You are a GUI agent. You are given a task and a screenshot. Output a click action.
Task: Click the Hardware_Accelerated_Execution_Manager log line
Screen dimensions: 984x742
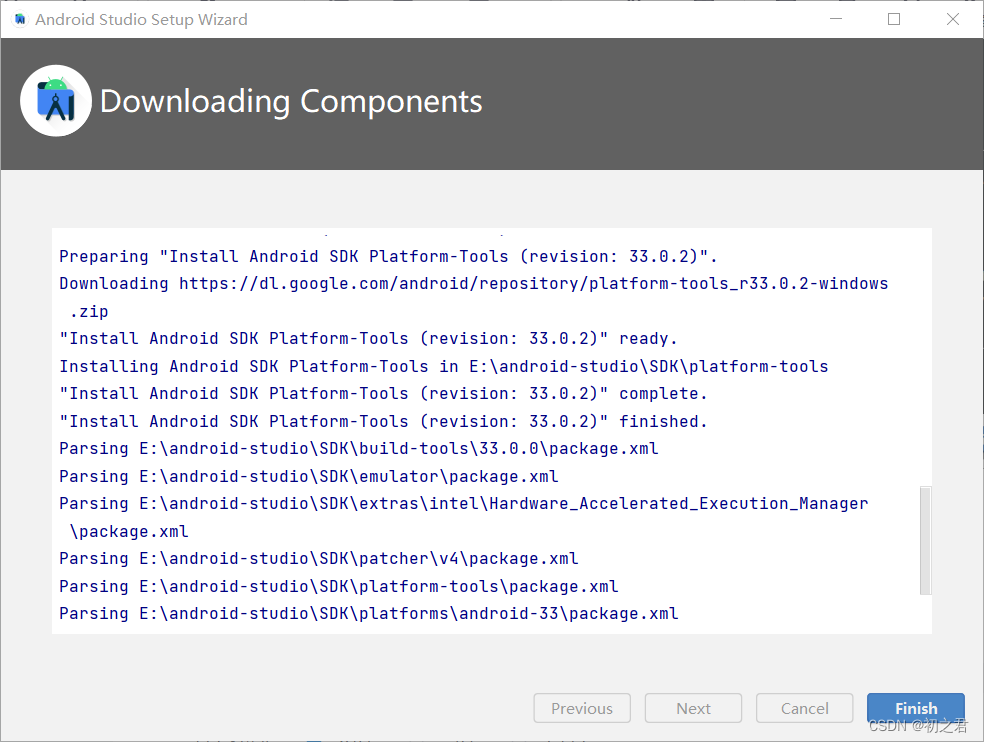(x=462, y=503)
